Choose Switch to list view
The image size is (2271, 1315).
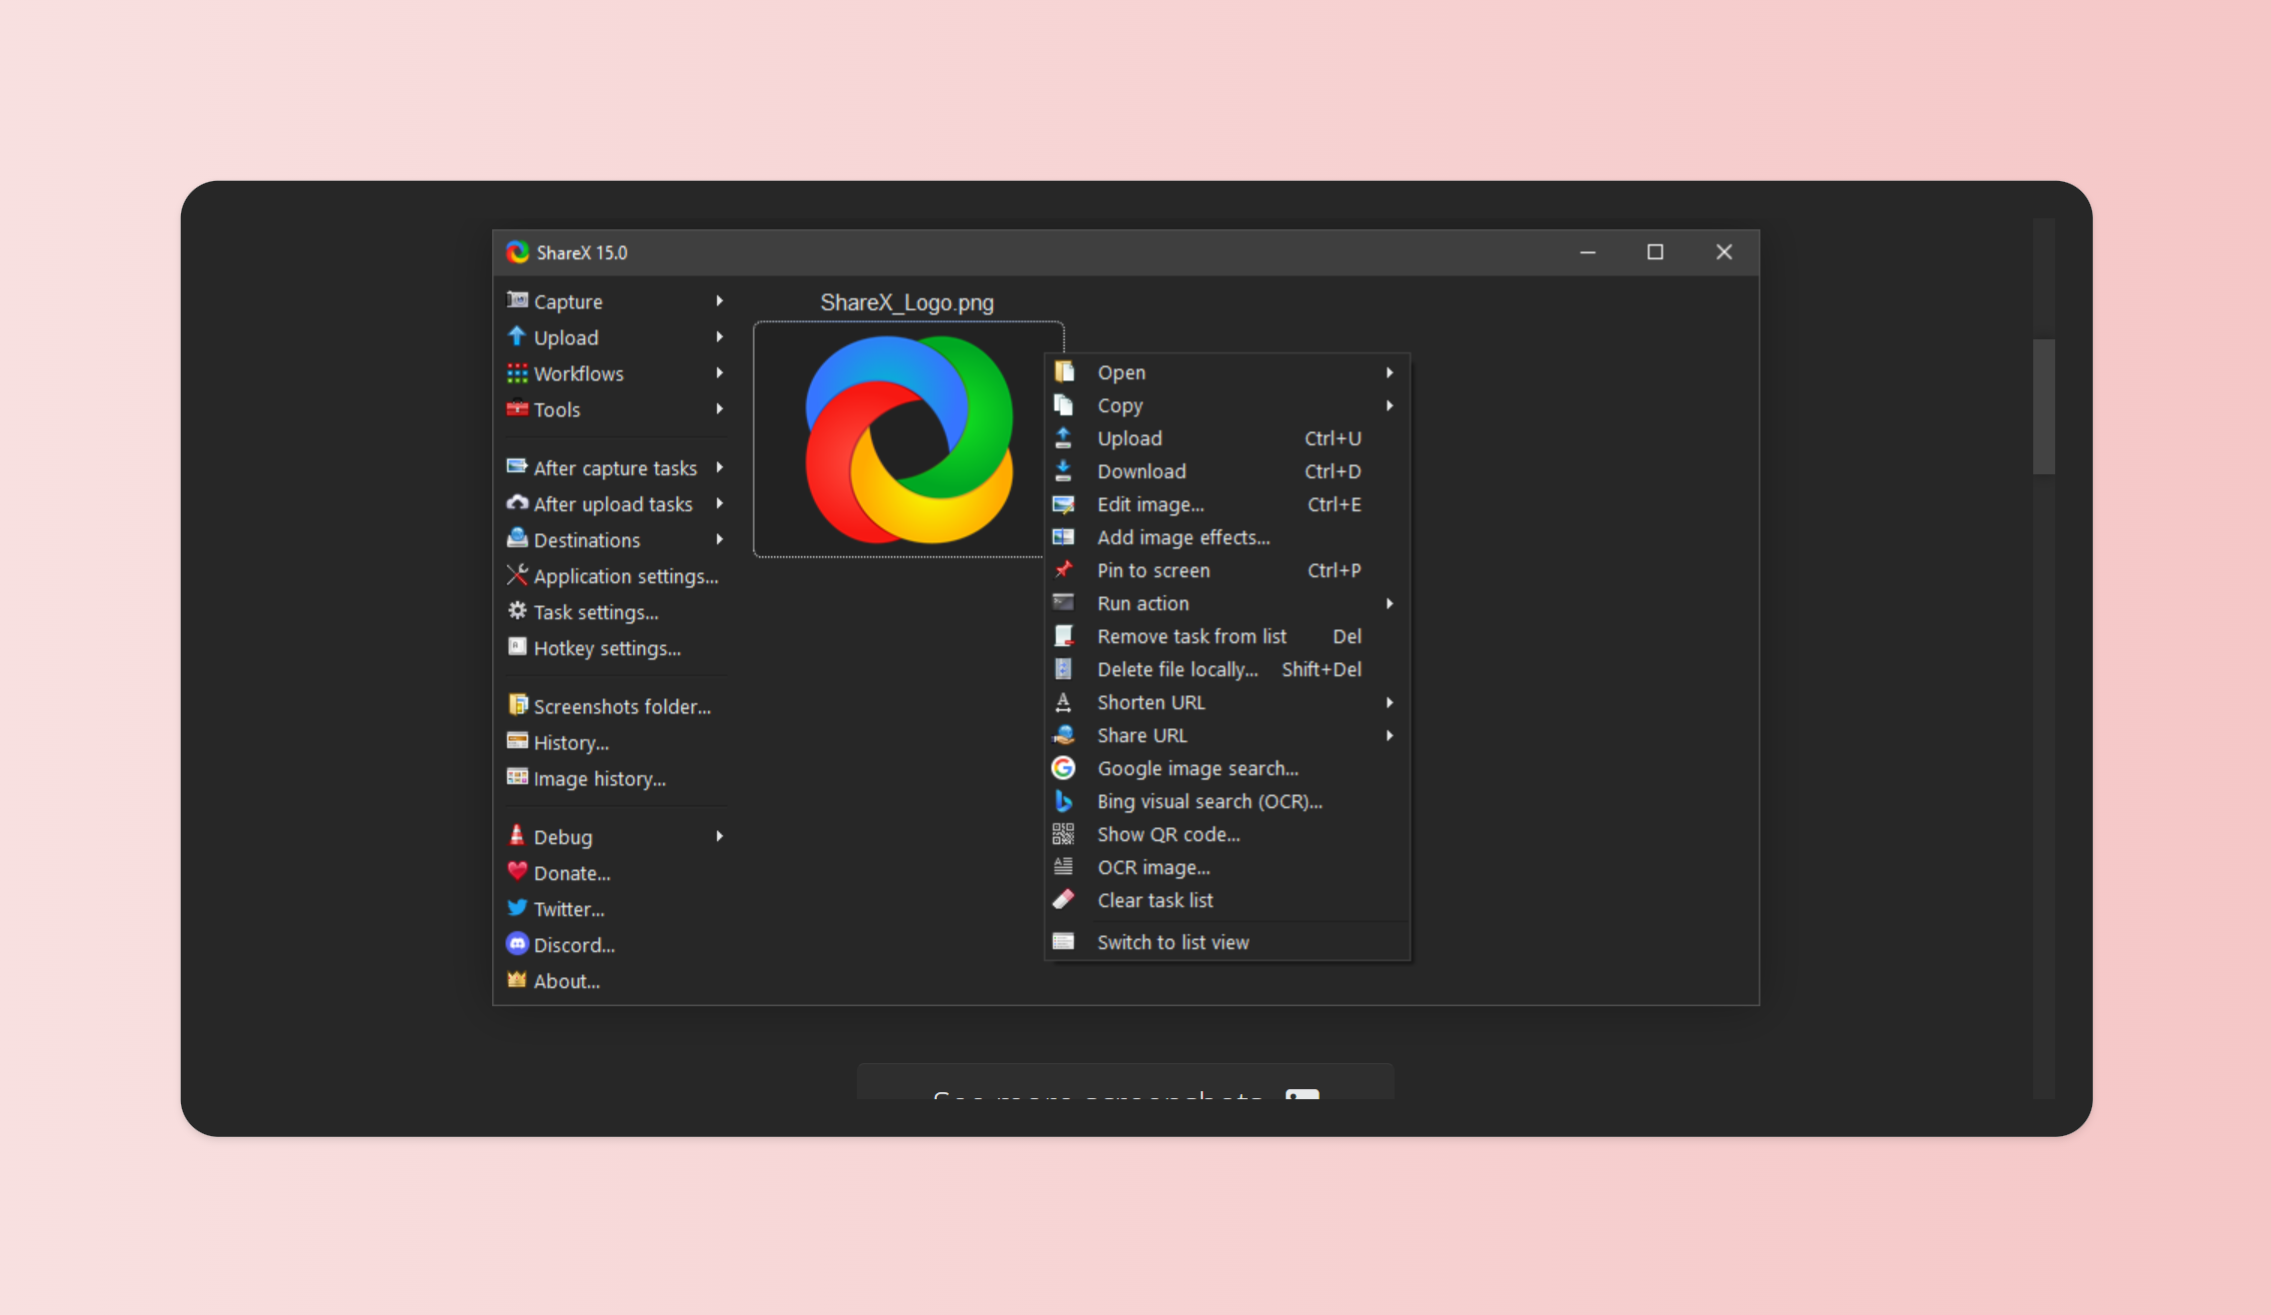coord(1227,942)
